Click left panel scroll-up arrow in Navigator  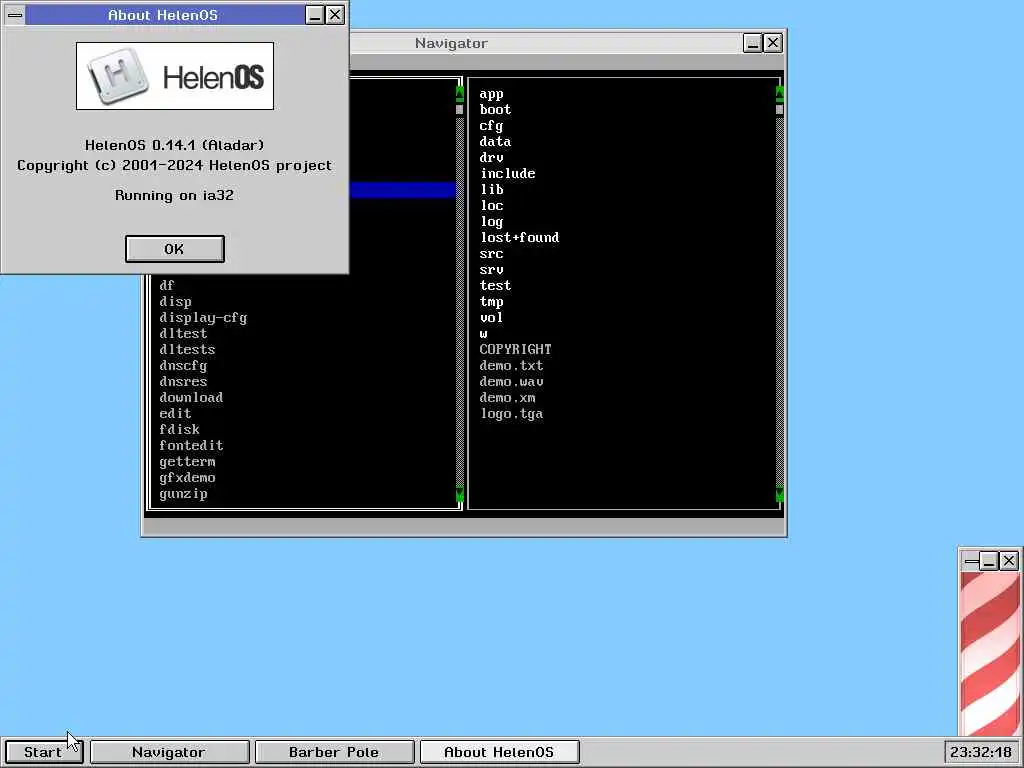pyautogui.click(x=459, y=93)
